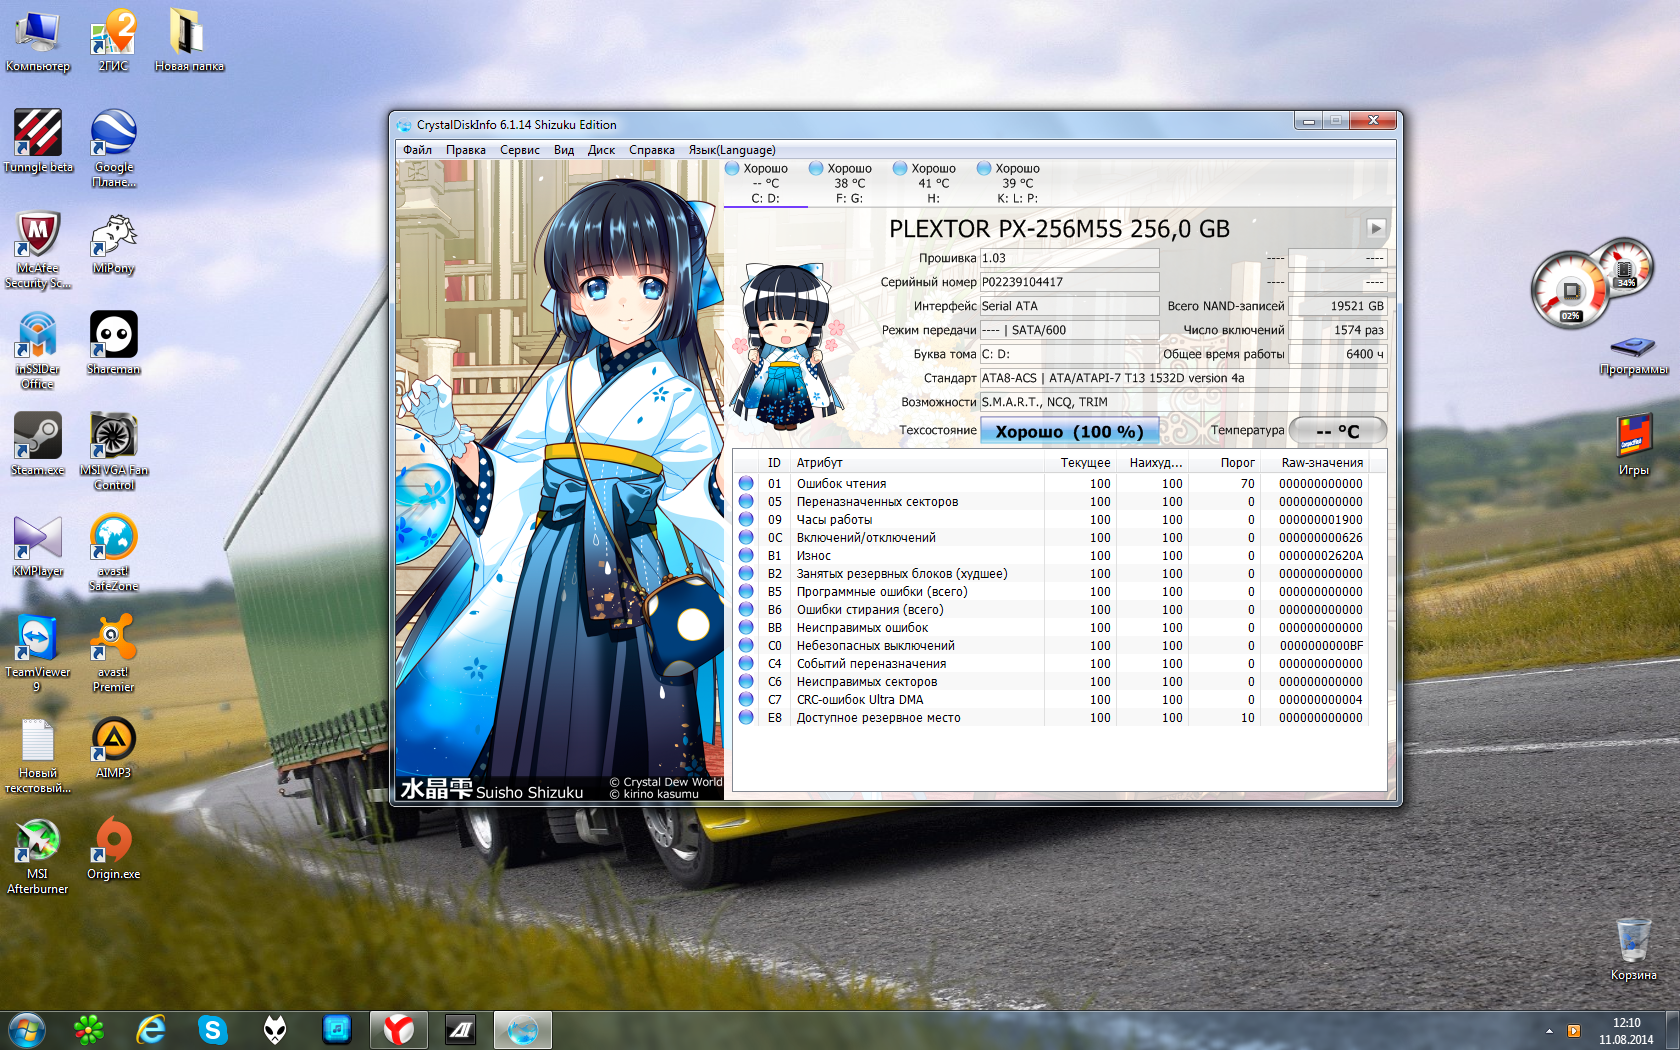Viewport: 1680px width, 1050px height.
Task: Click the CPU meter desktop gadget
Action: pos(1590,284)
